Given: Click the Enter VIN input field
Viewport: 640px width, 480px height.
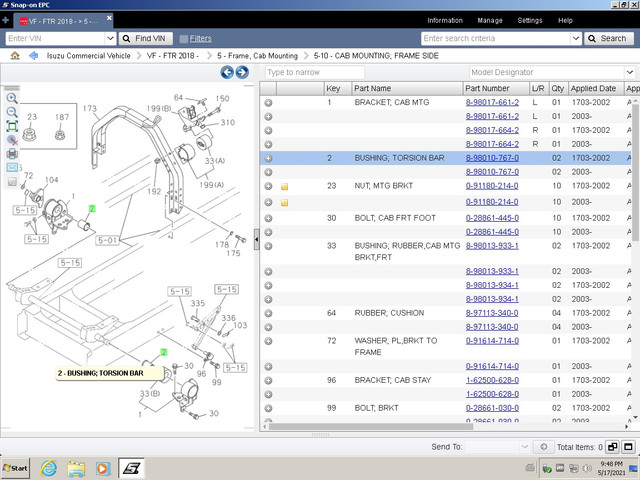Looking at the screenshot, I should tap(55, 38).
